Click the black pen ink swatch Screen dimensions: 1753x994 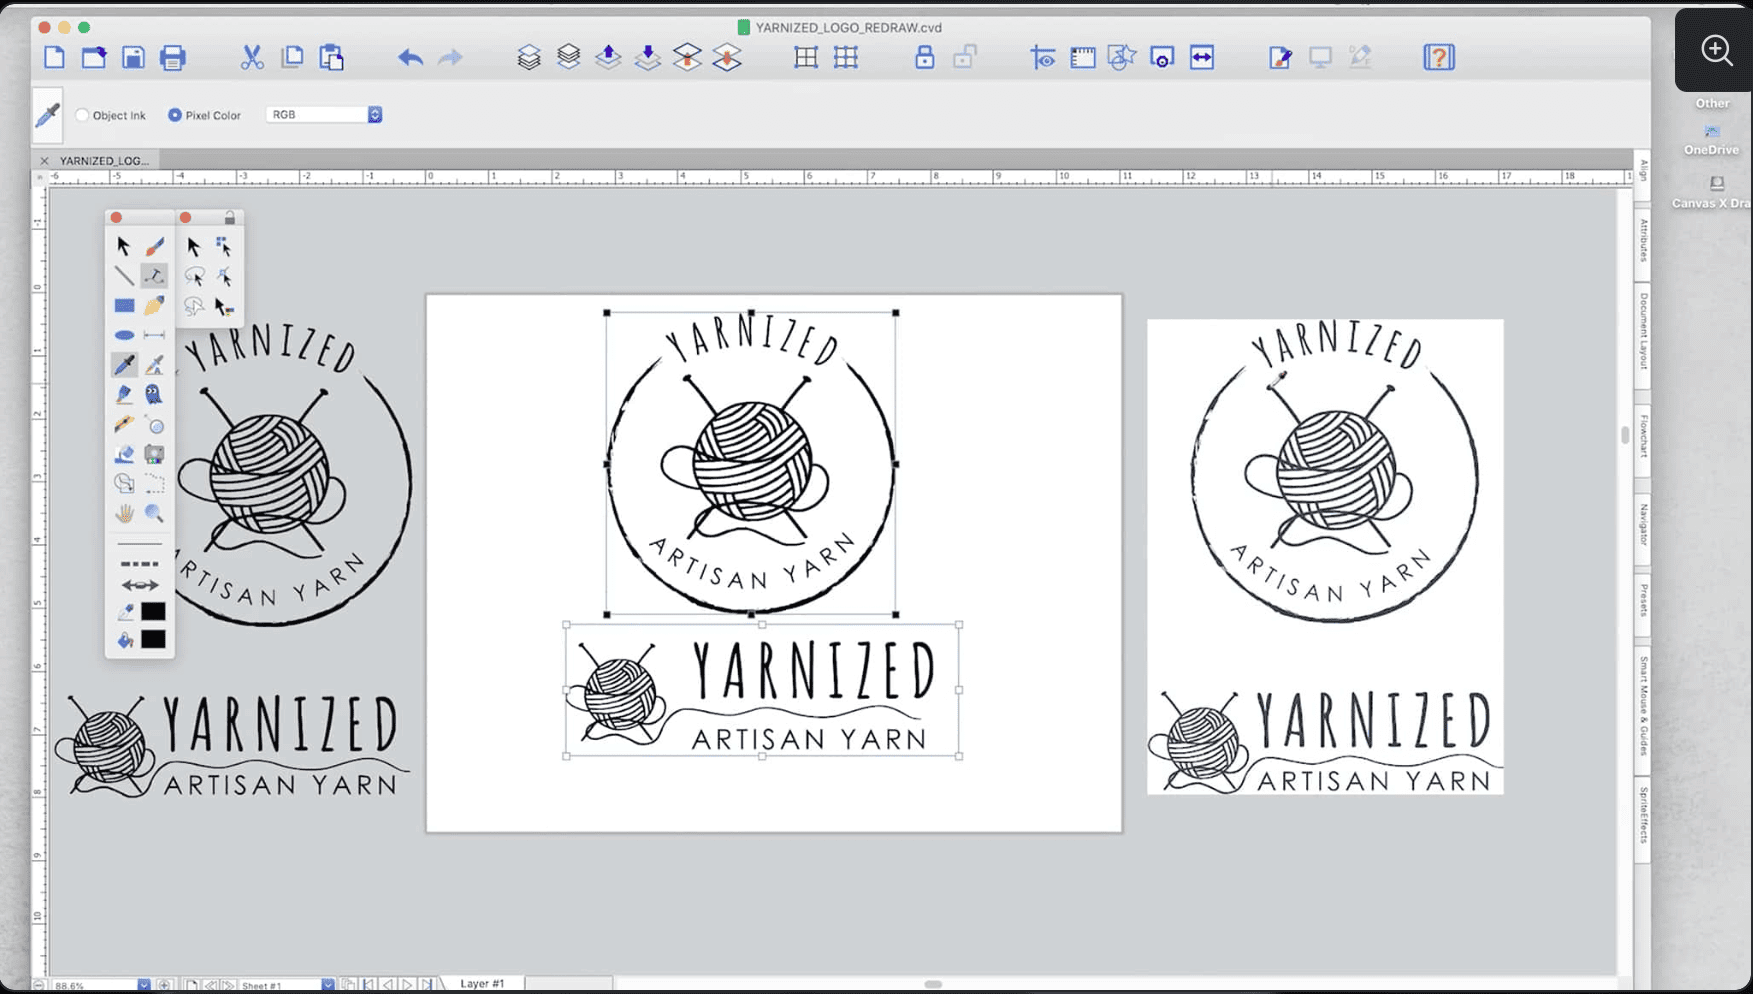(x=153, y=611)
